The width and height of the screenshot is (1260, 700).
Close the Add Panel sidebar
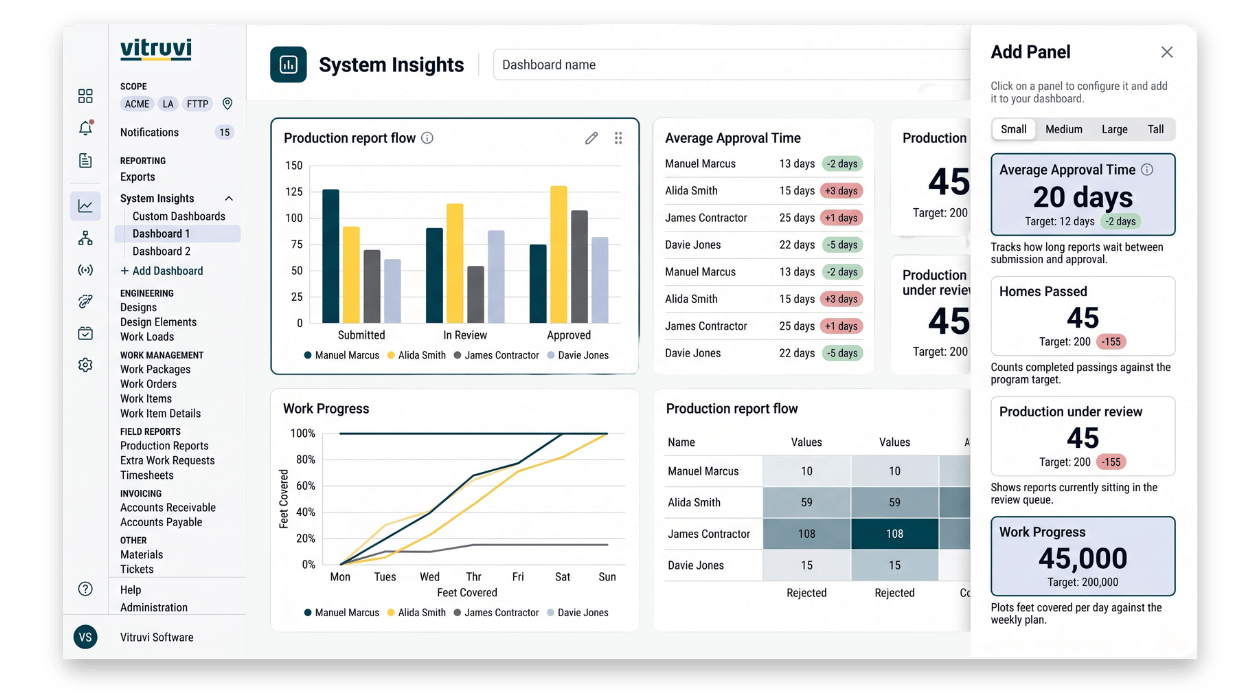[1166, 52]
